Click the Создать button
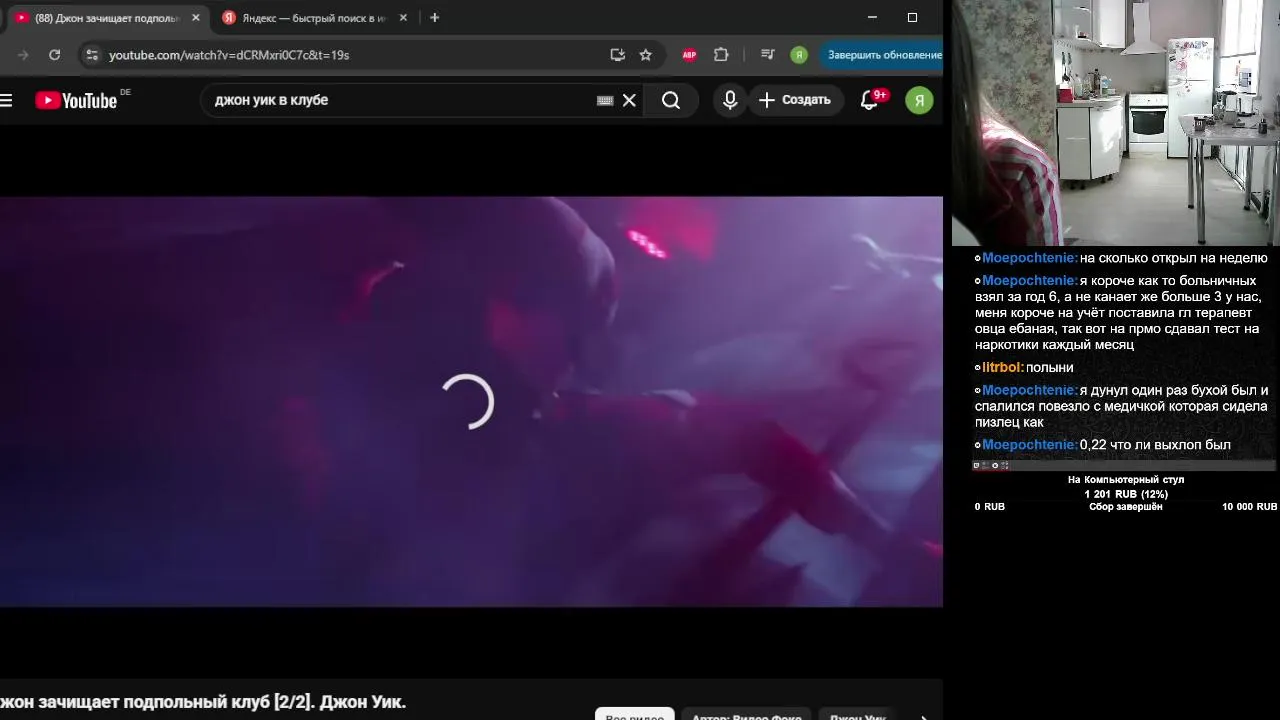This screenshot has height=720, width=1280. (795, 100)
